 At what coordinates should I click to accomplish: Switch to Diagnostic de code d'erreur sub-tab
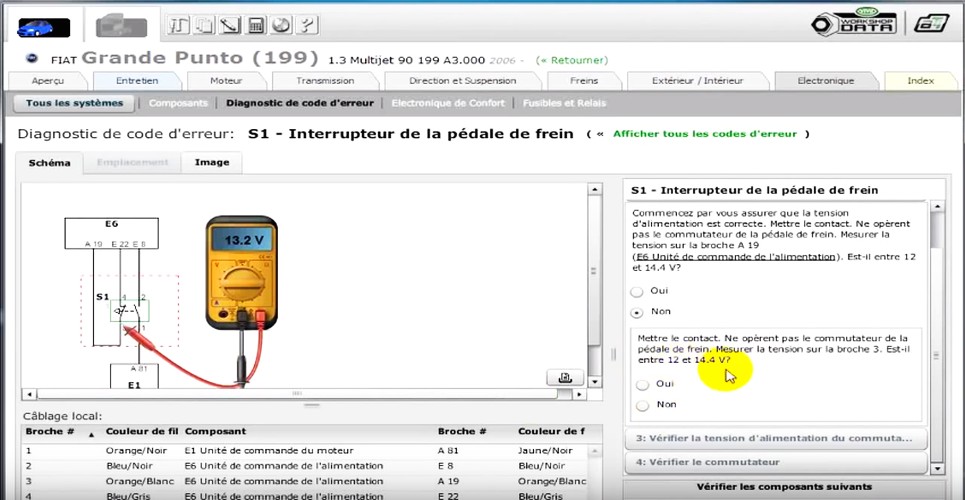click(300, 103)
